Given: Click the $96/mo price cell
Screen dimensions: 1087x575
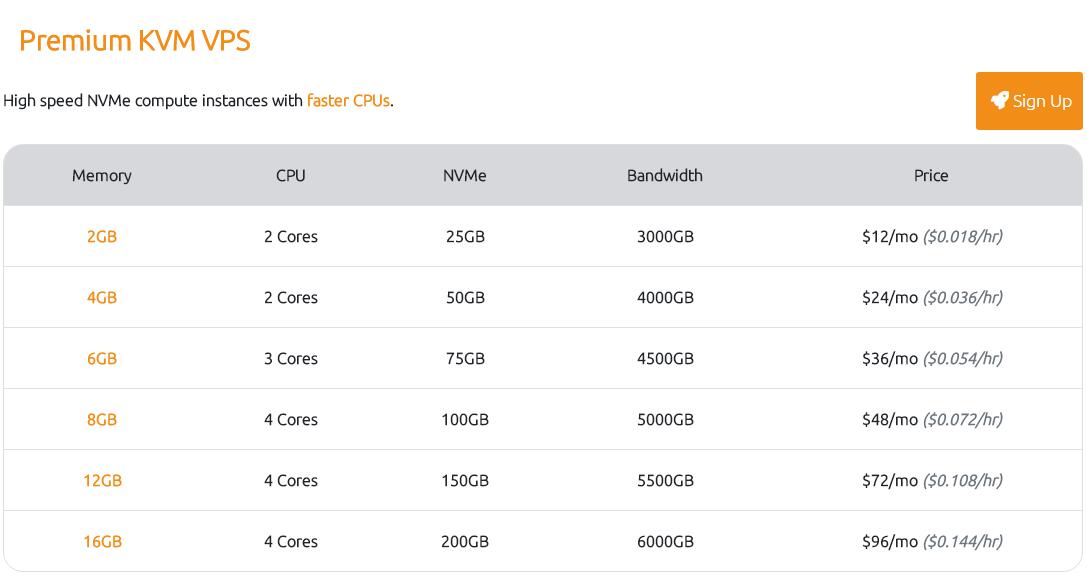Looking at the screenshot, I should [x=931, y=542].
